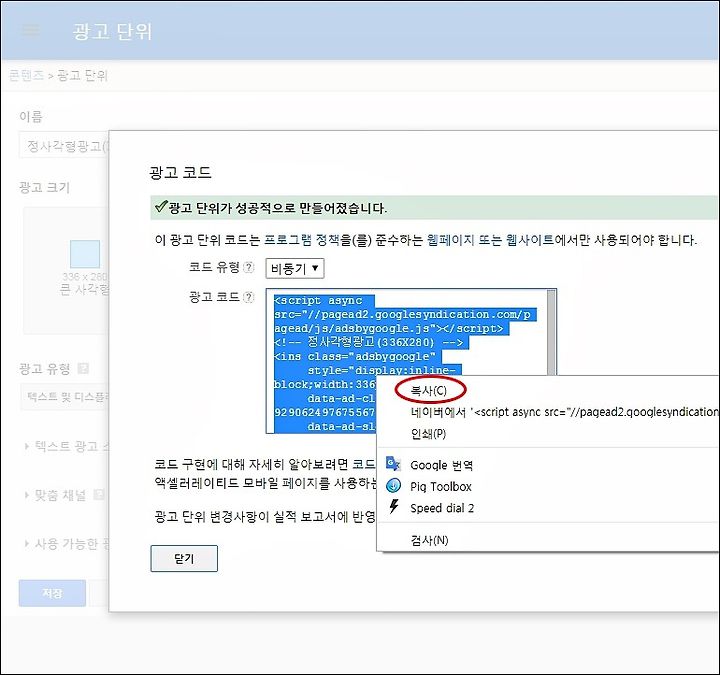Click the 광고 크기 section label
Image resolution: width=720 pixels, height=675 pixels.
click(45, 187)
